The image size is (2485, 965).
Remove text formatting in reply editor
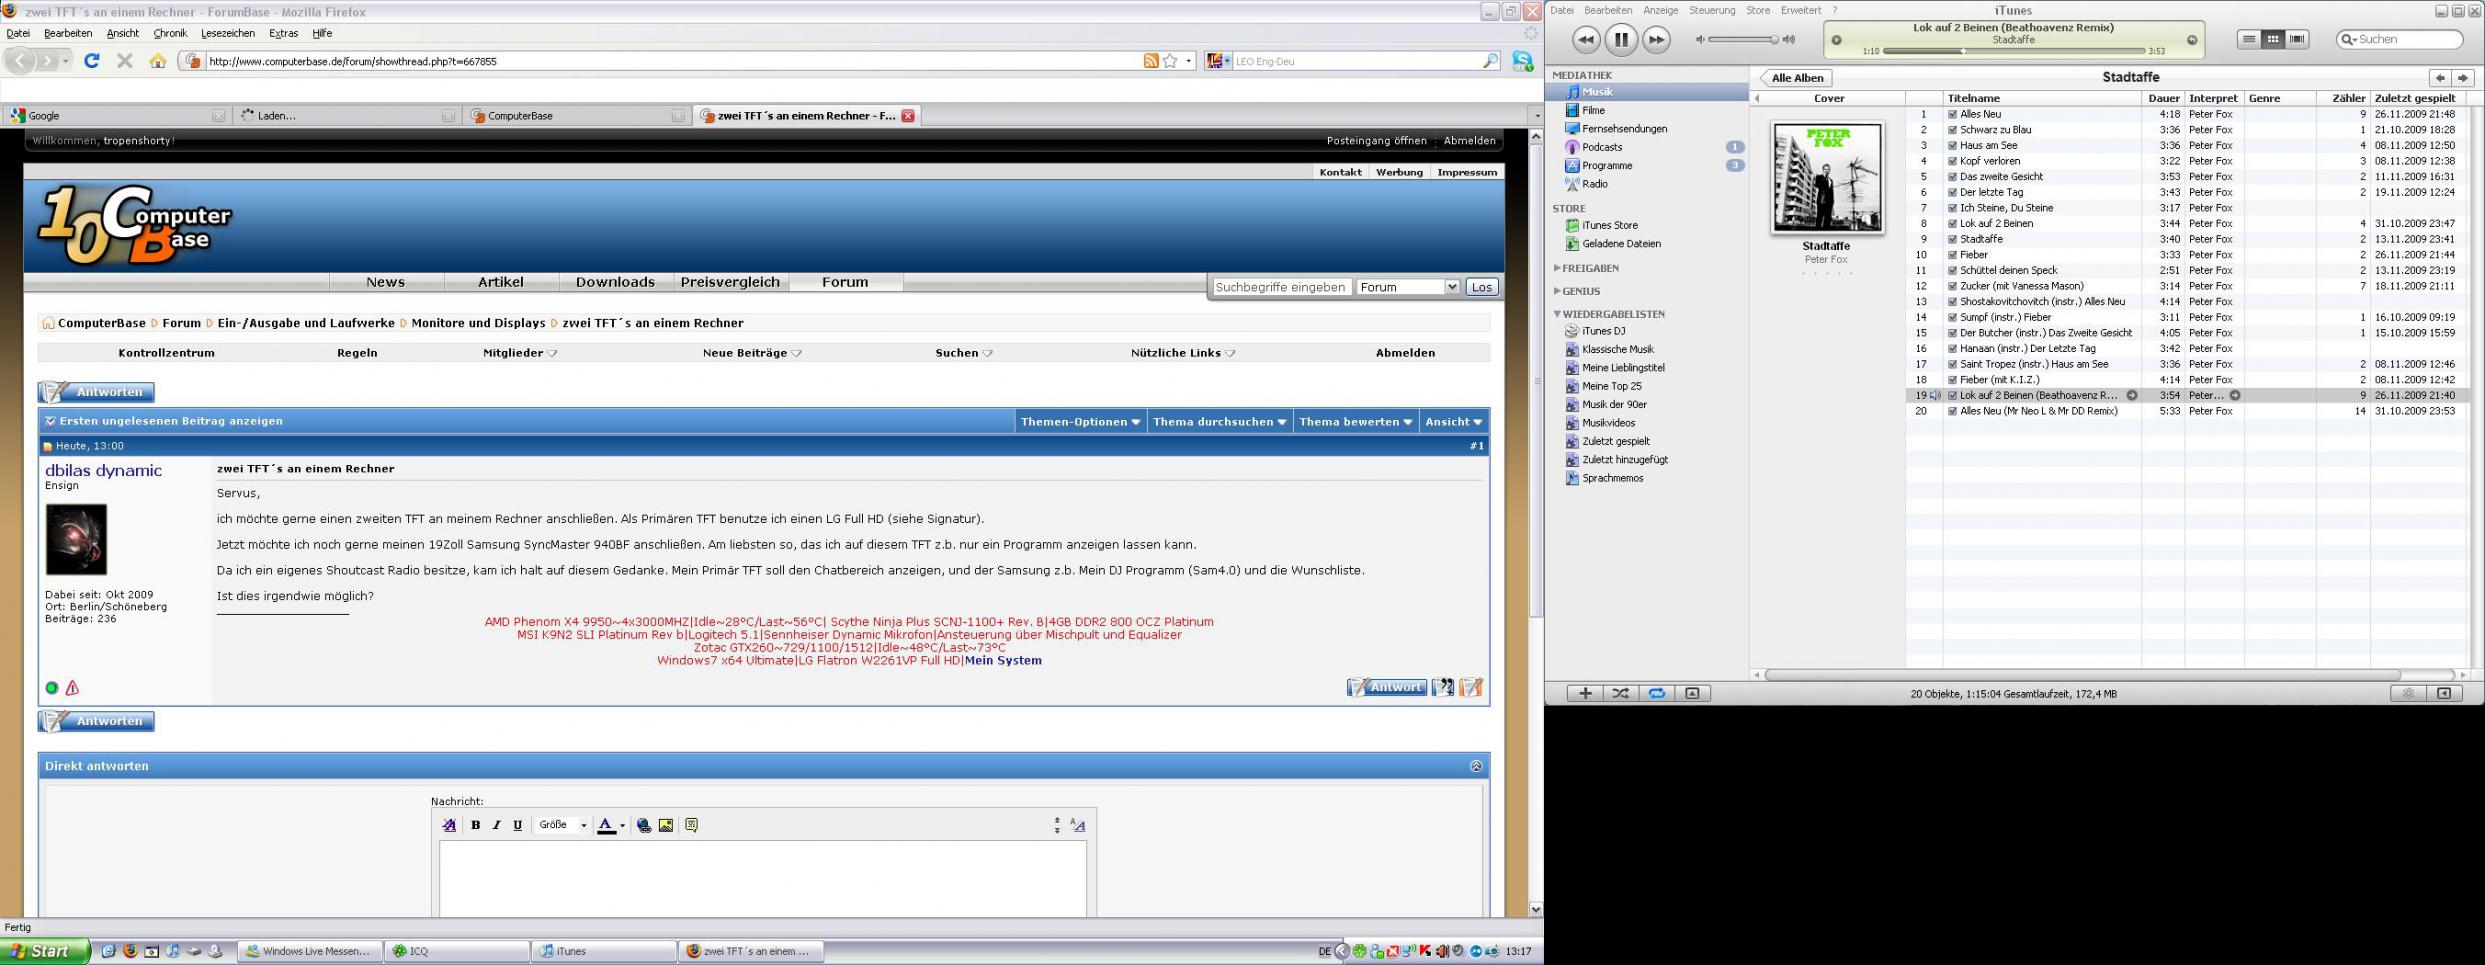click(449, 825)
